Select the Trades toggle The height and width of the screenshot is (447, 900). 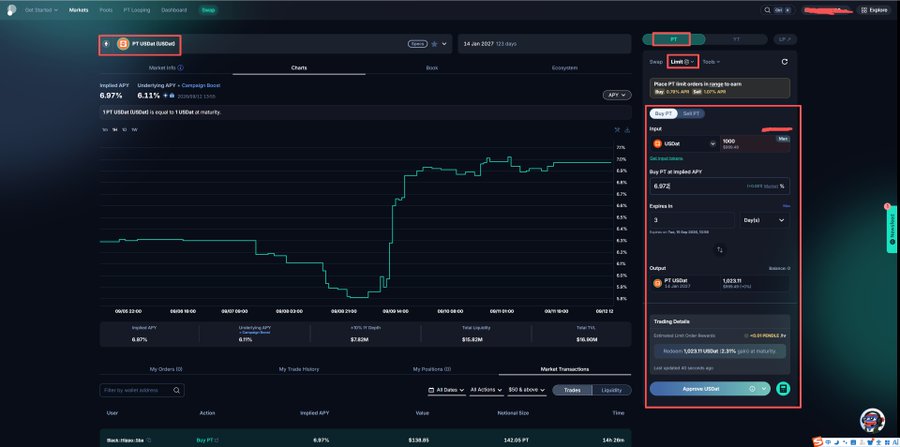572,390
